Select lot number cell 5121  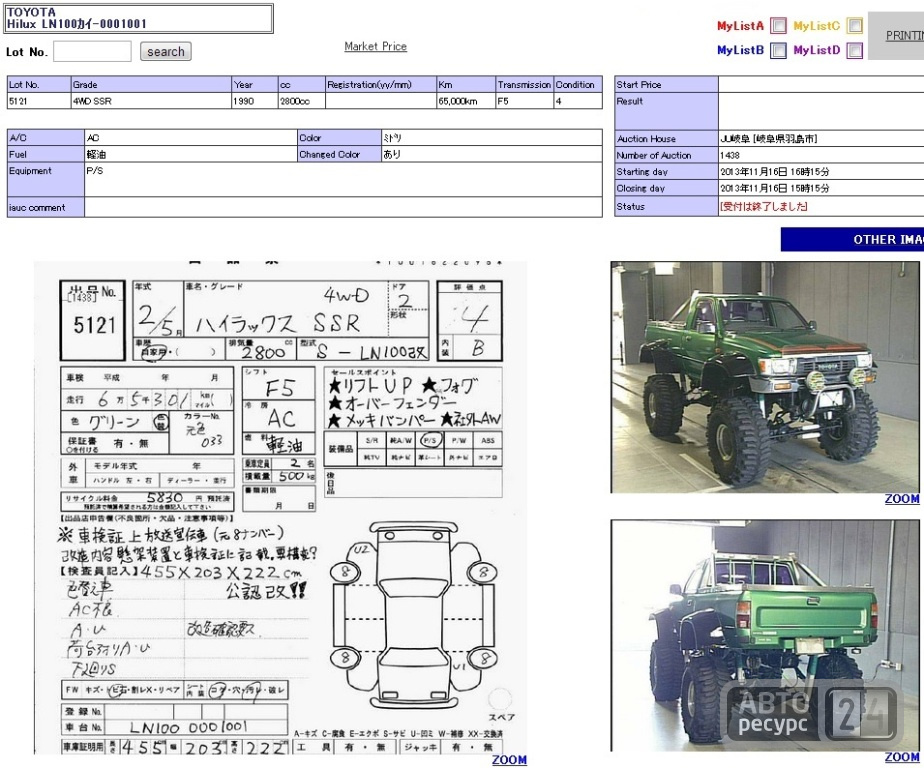tap(39, 101)
